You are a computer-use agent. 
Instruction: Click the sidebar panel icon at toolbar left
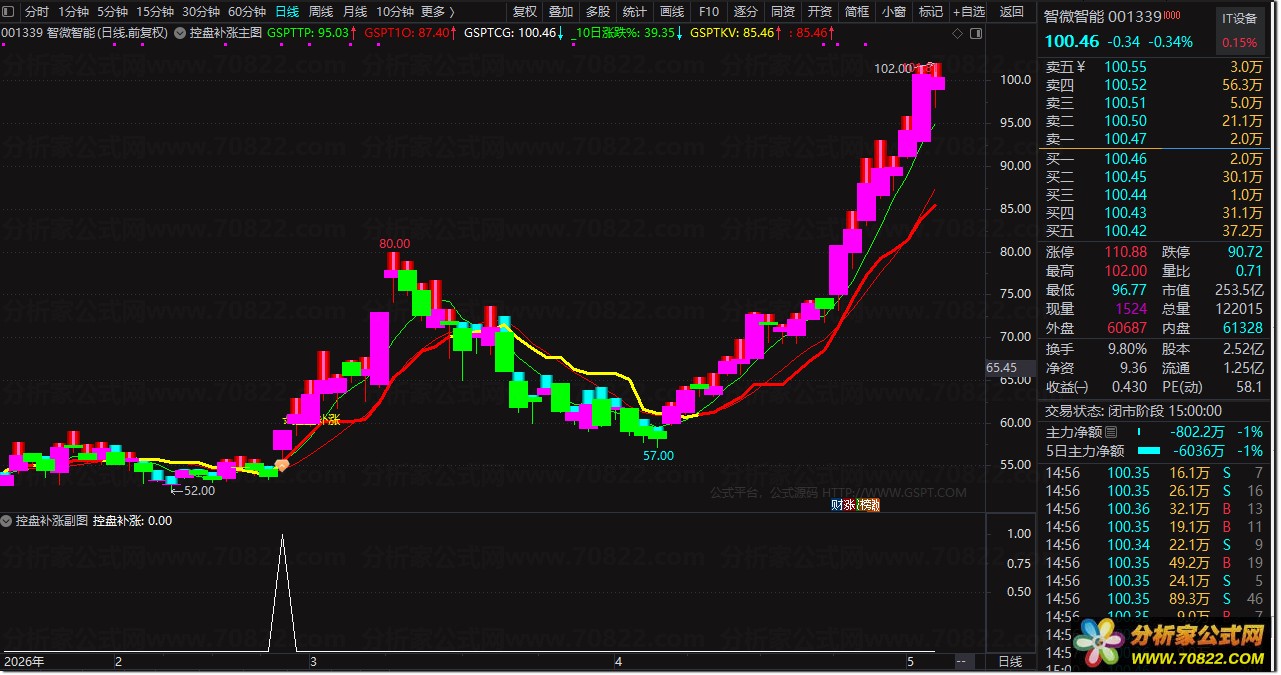tap(9, 12)
